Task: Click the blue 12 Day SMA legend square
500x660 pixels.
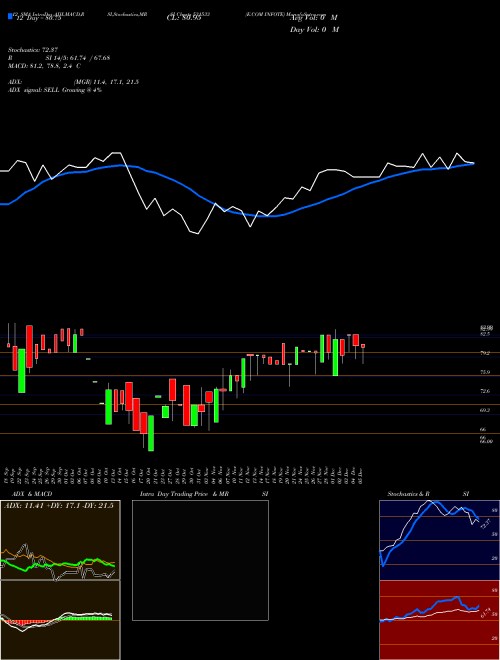Action: (x=10, y=17)
